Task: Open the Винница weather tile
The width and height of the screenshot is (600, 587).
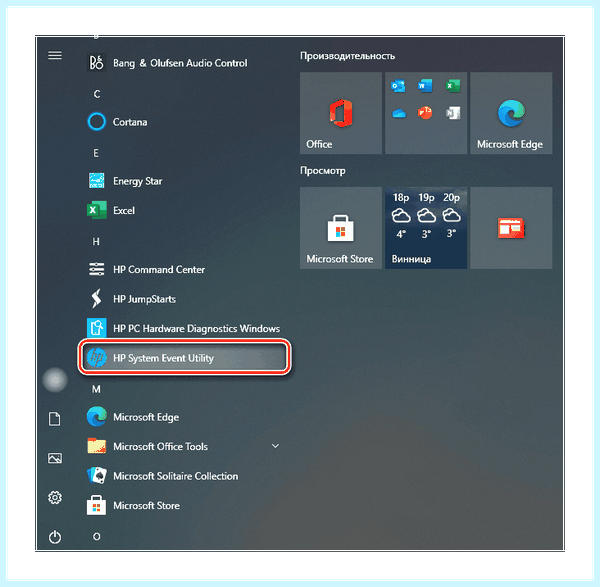Action: pos(426,228)
